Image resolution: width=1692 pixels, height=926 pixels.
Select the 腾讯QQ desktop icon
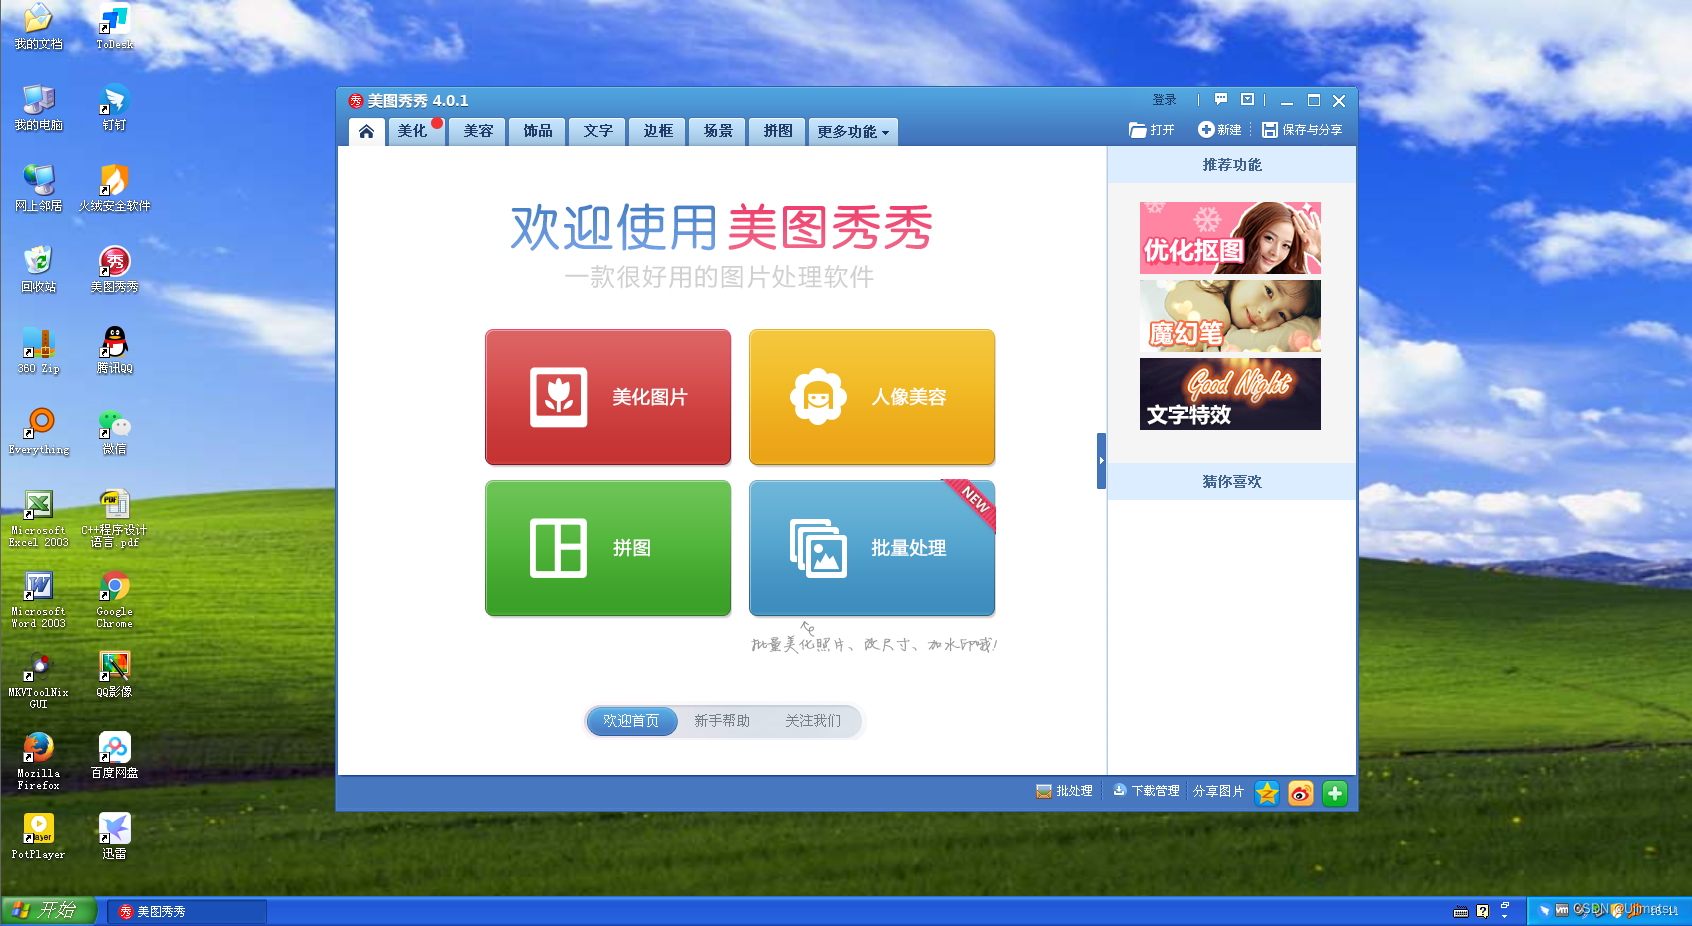pyautogui.click(x=114, y=350)
